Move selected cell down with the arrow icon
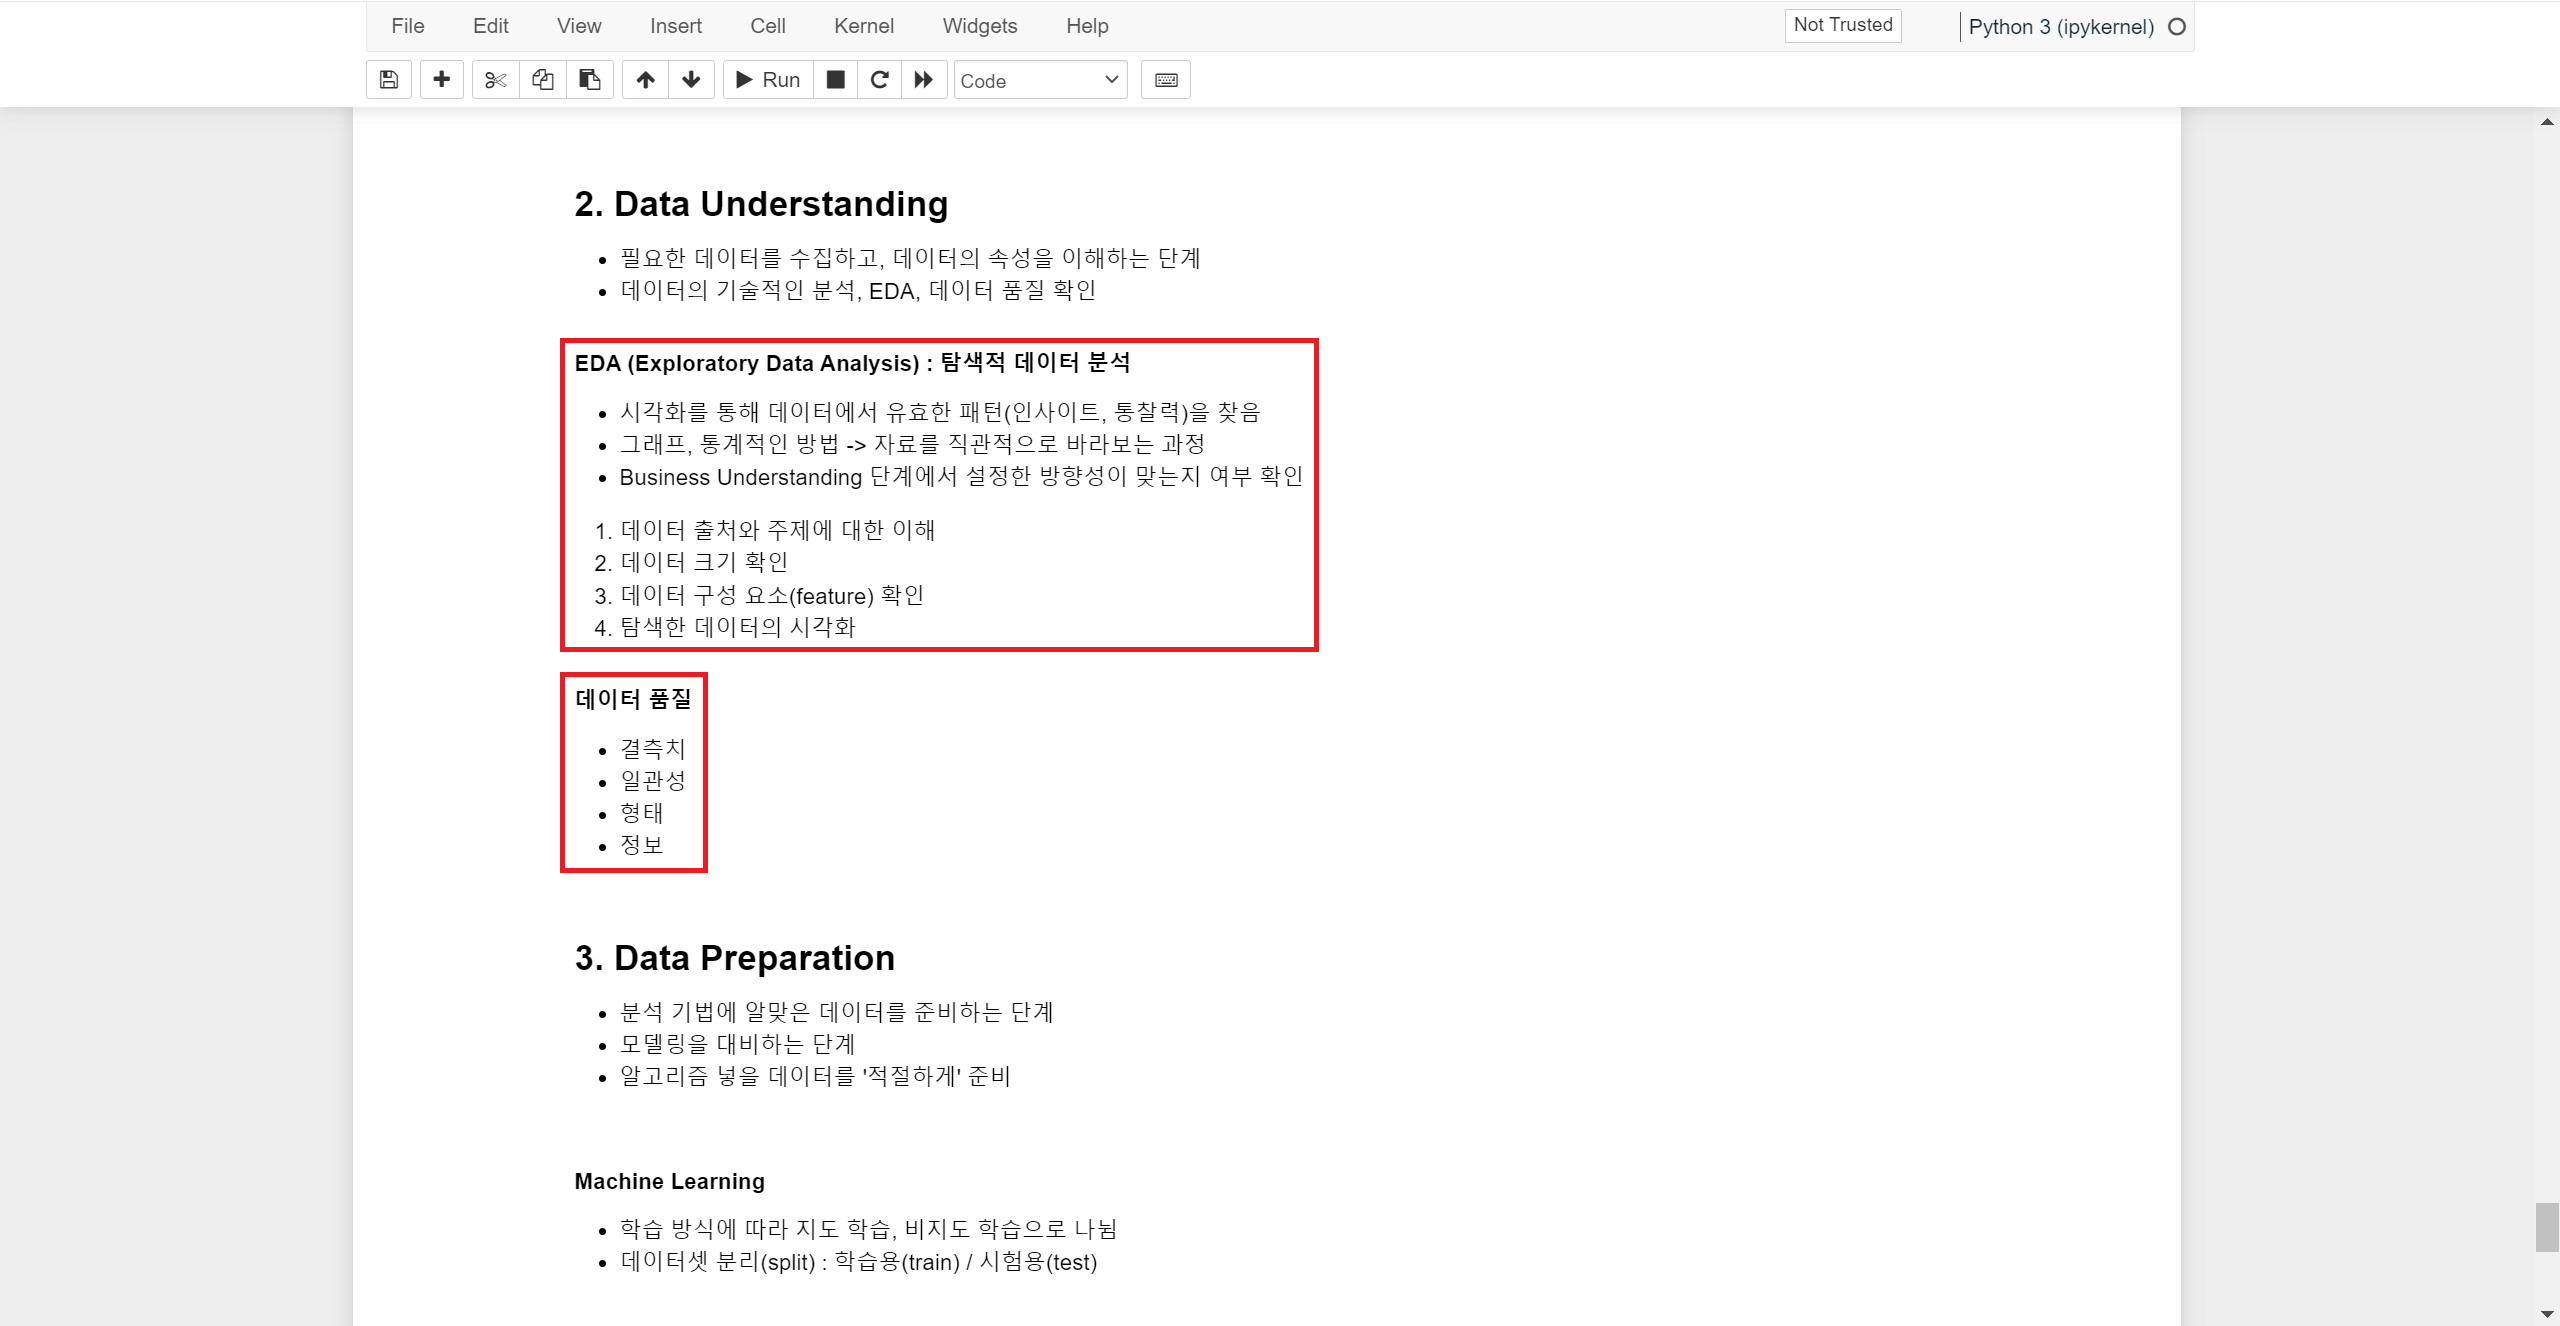Viewport: 2560px width, 1326px height. 691,80
